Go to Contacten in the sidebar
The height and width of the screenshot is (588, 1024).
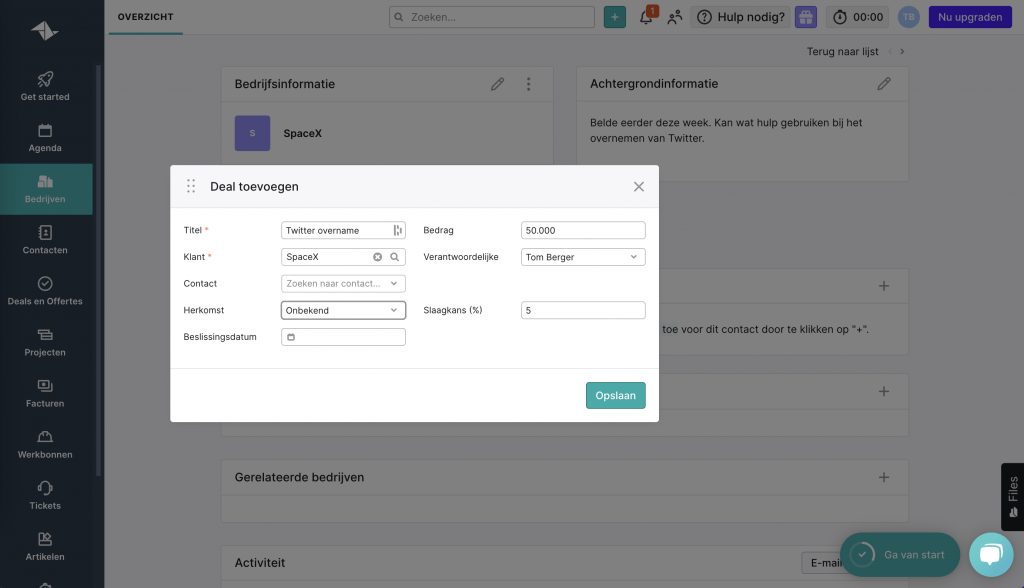[x=45, y=240]
